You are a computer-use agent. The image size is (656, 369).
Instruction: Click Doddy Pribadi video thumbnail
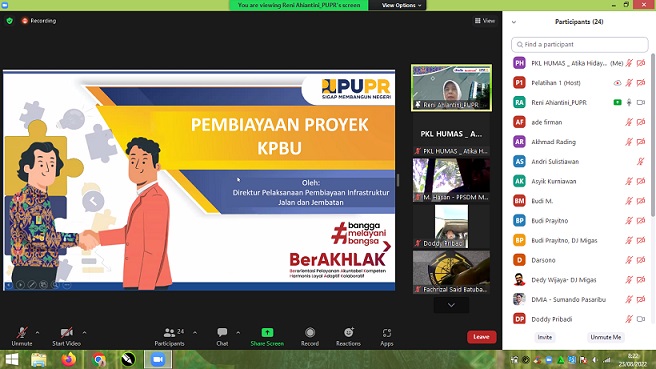click(451, 226)
